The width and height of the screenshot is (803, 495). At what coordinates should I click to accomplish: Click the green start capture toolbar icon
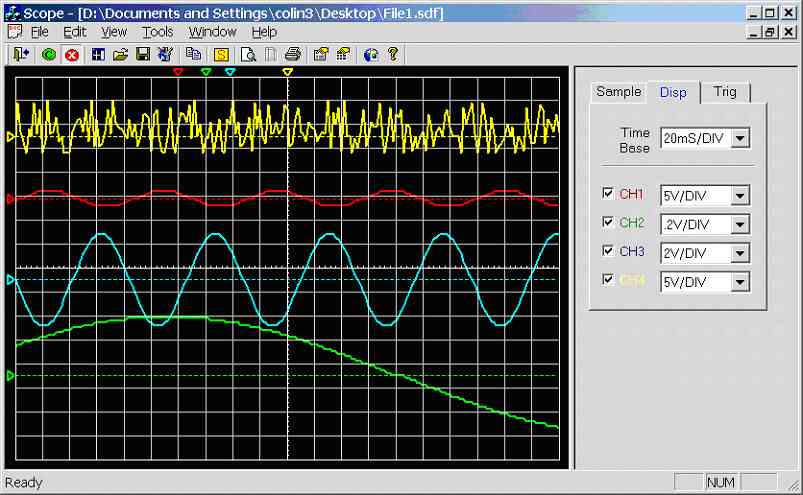[x=49, y=54]
